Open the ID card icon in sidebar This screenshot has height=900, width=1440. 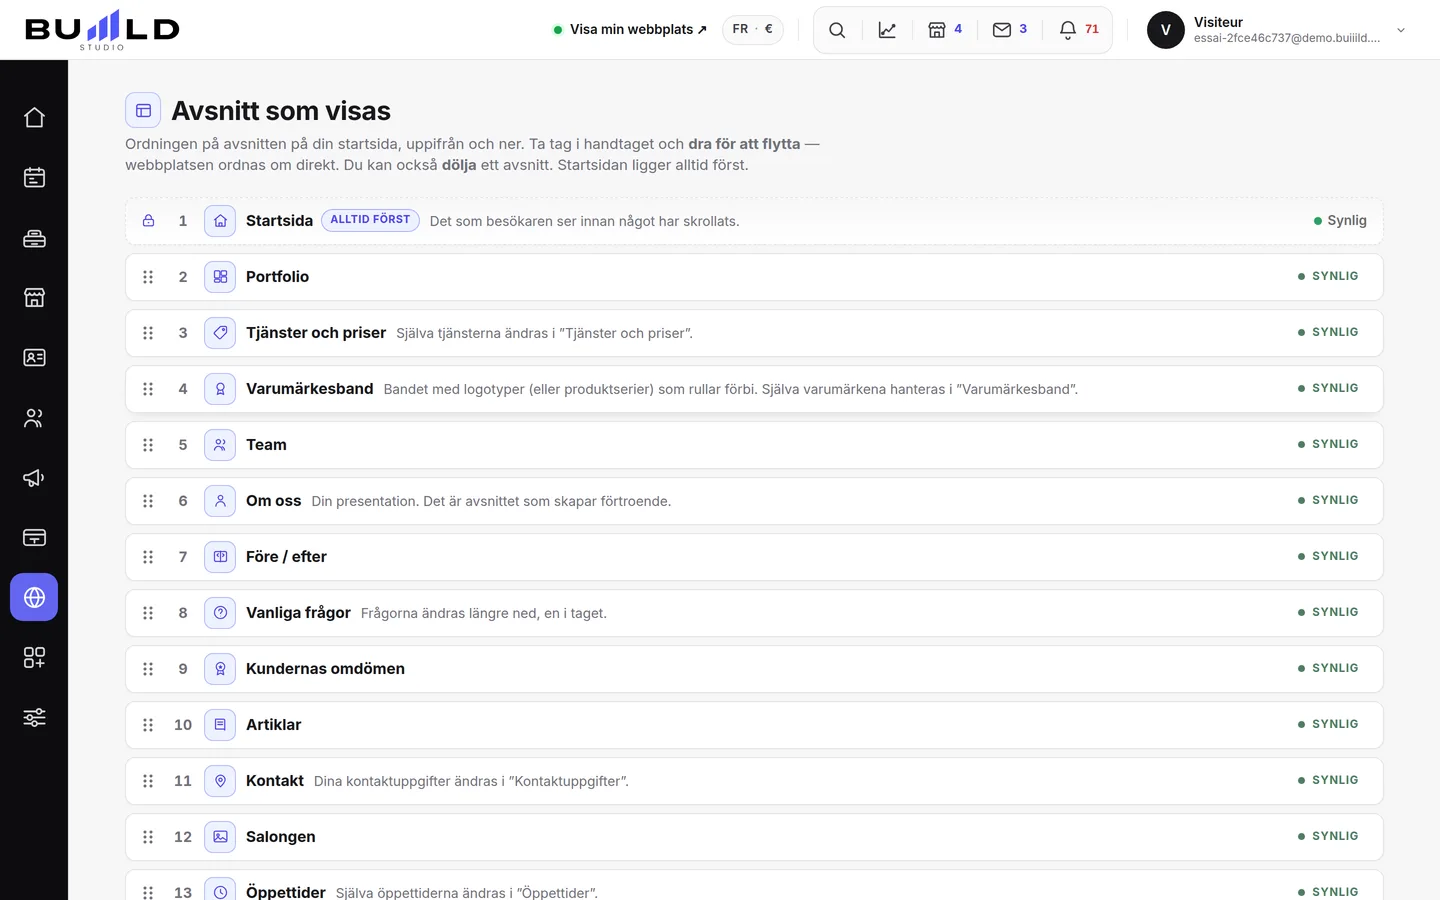(34, 358)
